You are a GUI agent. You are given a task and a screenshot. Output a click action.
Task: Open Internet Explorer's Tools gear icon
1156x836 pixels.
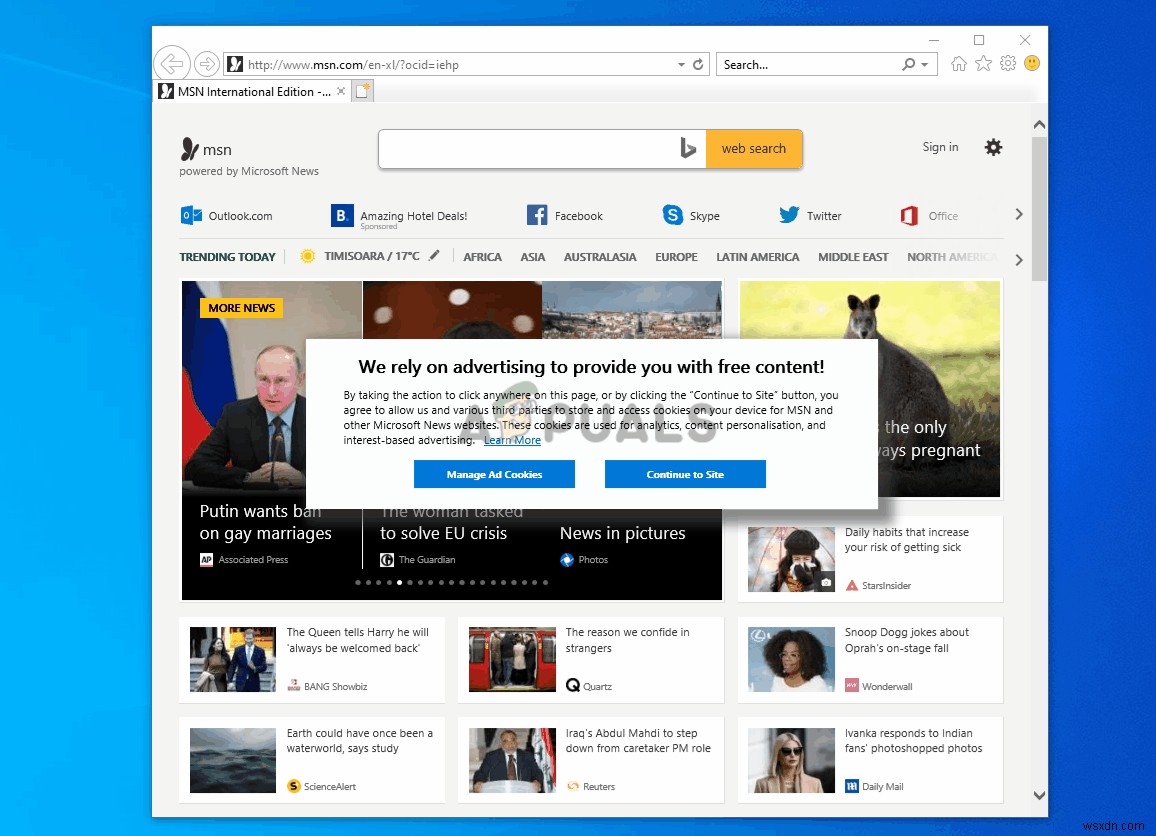(1007, 63)
